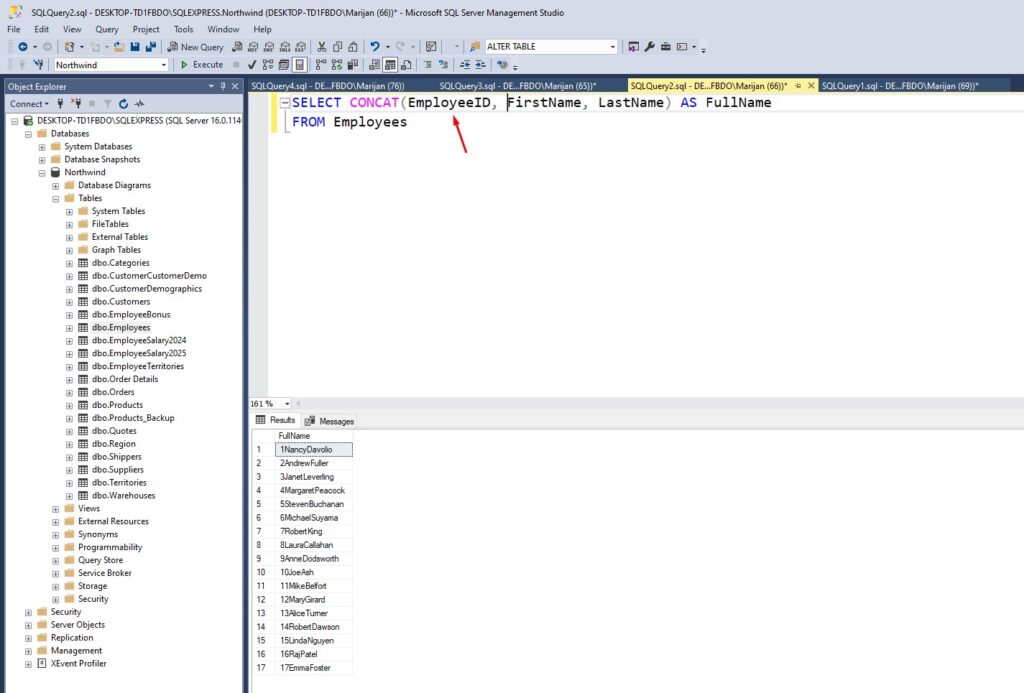1024x693 pixels.
Task: Expand the System Databases node
Action: pyautogui.click(x=42, y=147)
